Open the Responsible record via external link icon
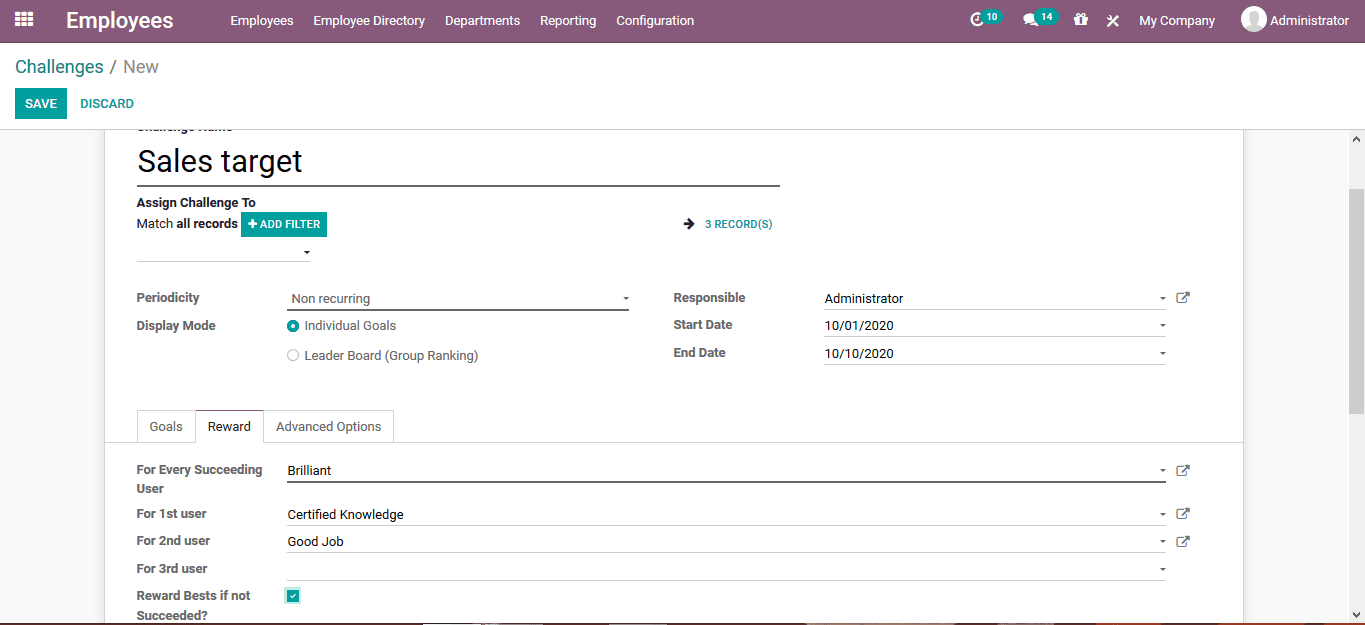 coord(1181,297)
